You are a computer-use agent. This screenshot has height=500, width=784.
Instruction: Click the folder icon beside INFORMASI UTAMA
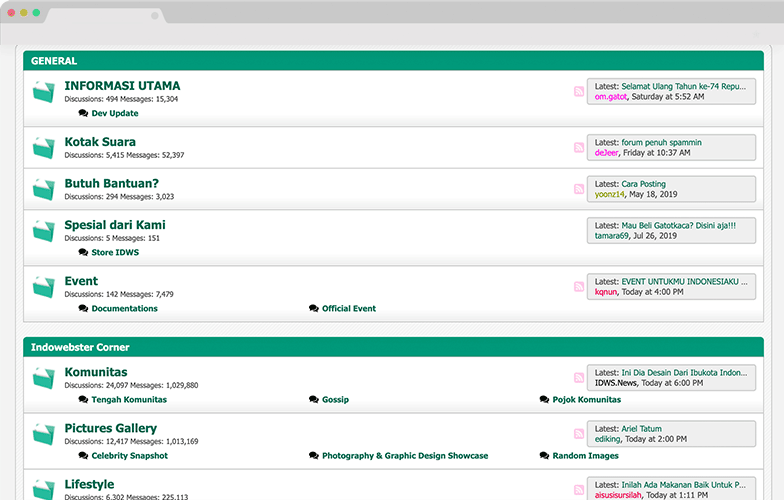tap(43, 92)
